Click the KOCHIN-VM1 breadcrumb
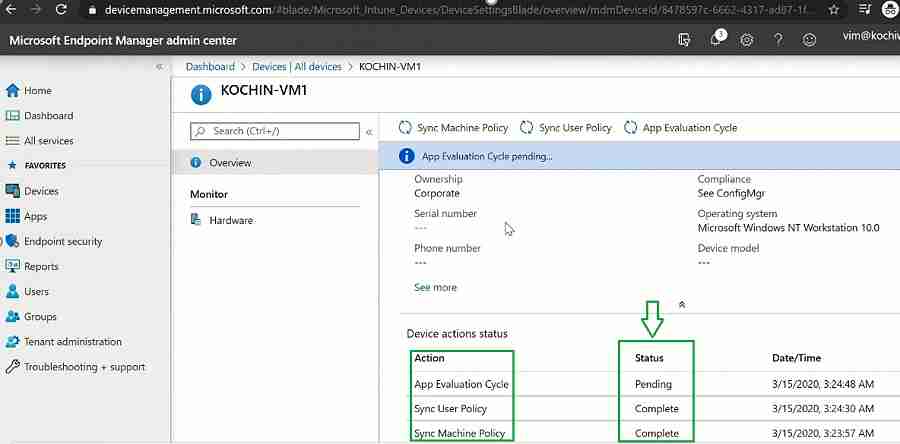Screen dimensions: 900x444 coord(390,67)
